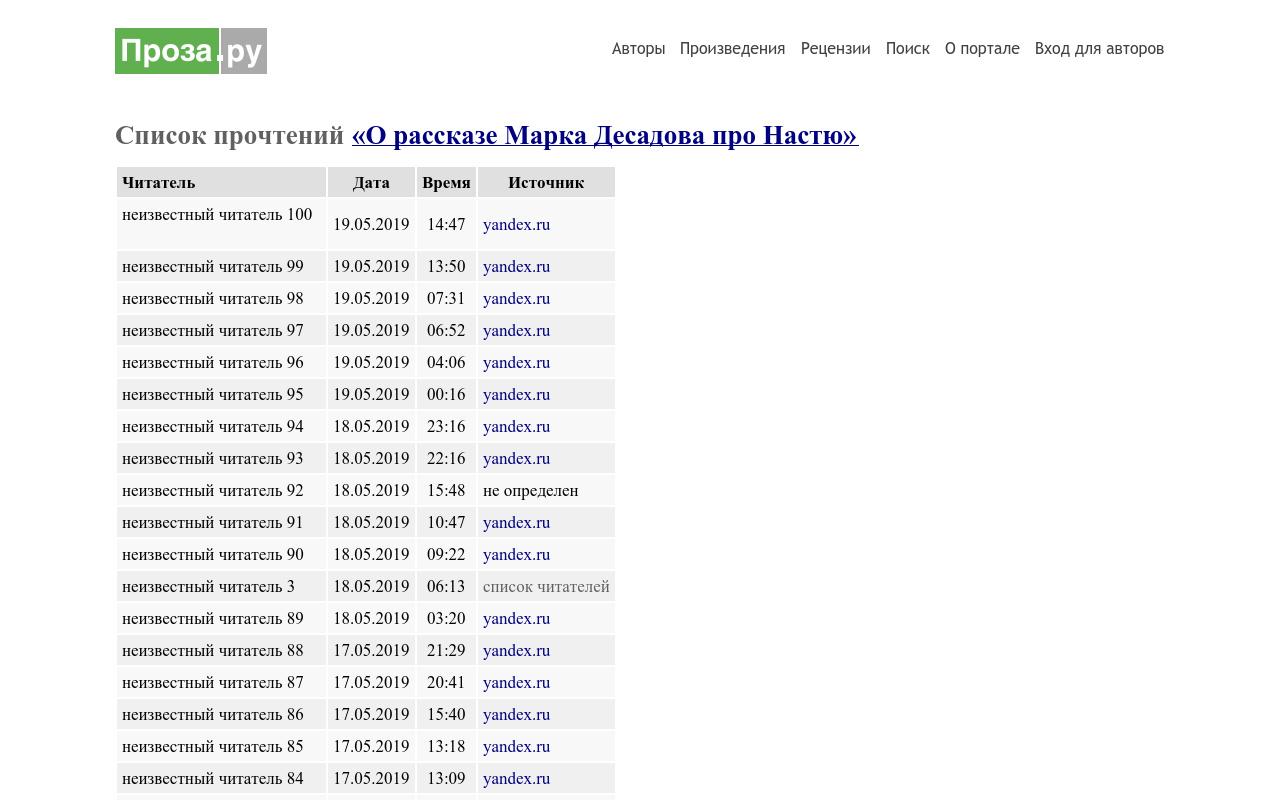The image size is (1280, 800).
Task: Open the Поиск page
Action: [907, 49]
